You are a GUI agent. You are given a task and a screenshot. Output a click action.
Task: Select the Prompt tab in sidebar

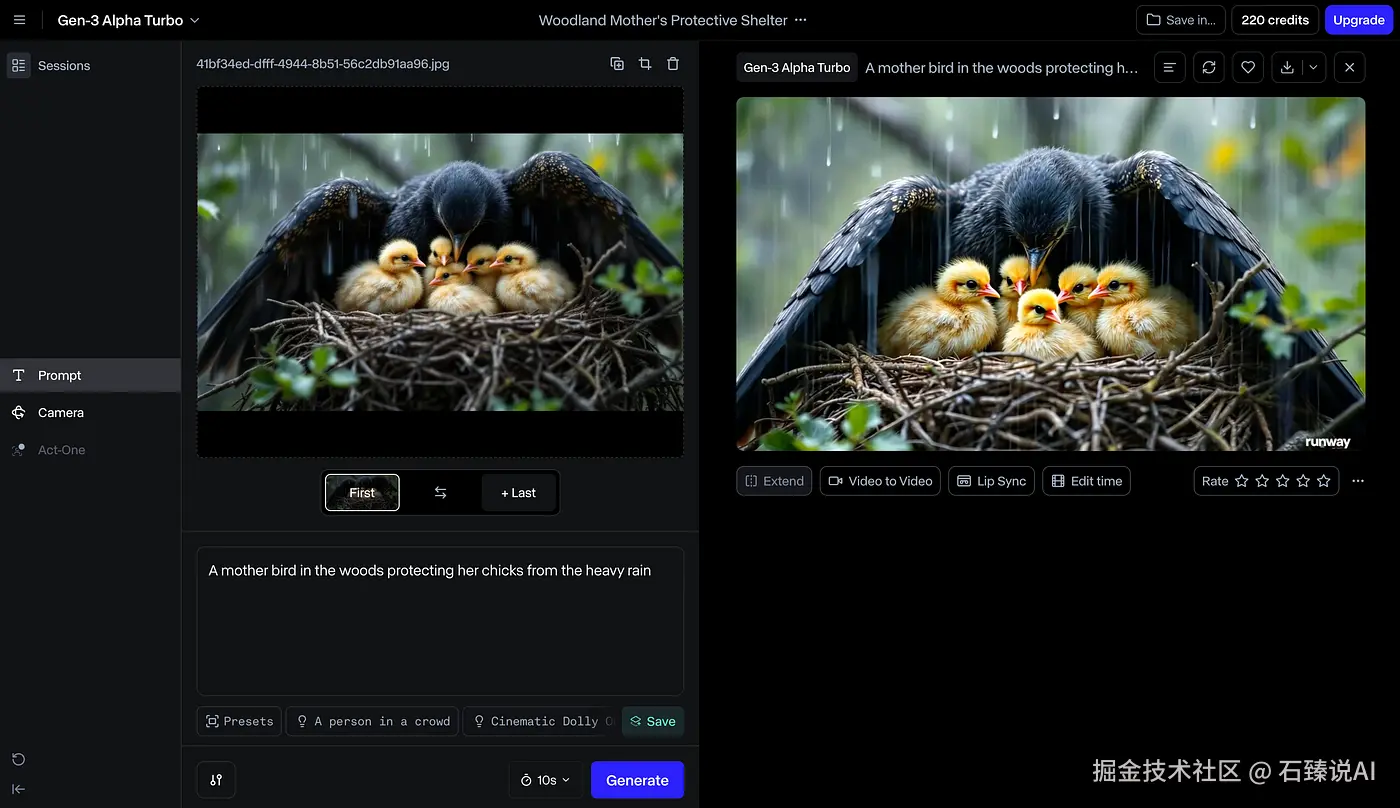(x=90, y=375)
